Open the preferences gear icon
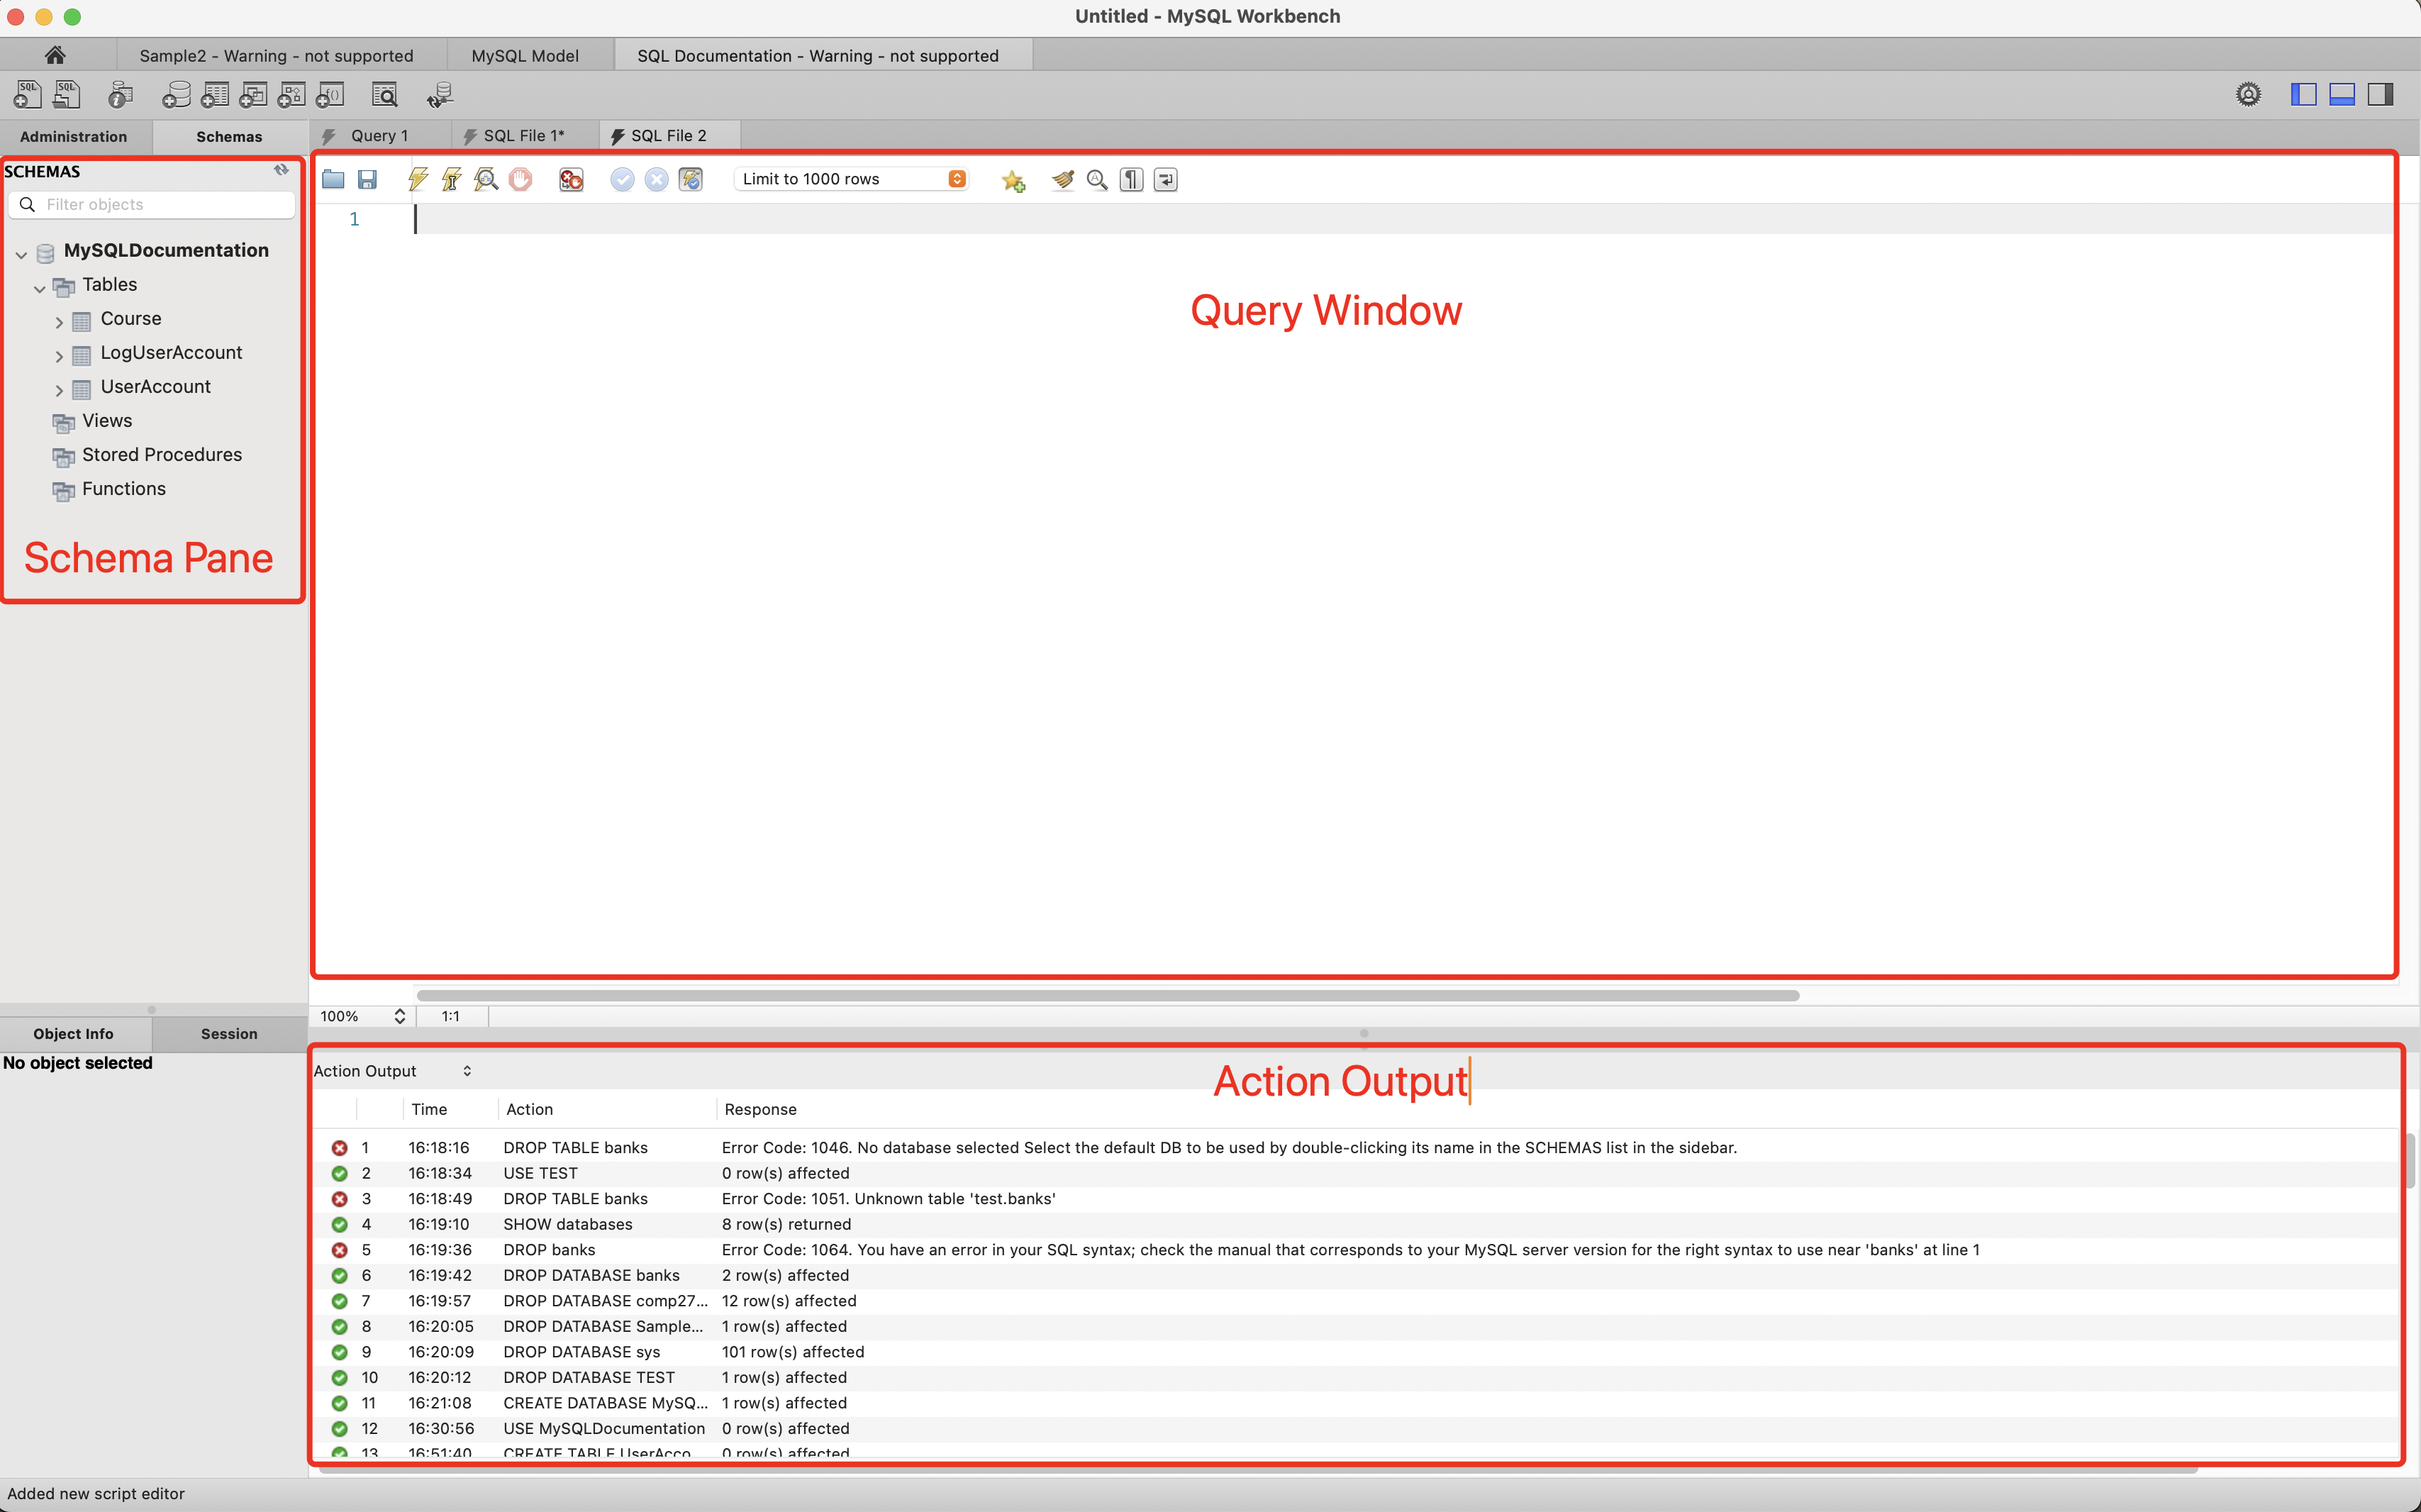This screenshot has height=1512, width=2421. pos(2248,94)
